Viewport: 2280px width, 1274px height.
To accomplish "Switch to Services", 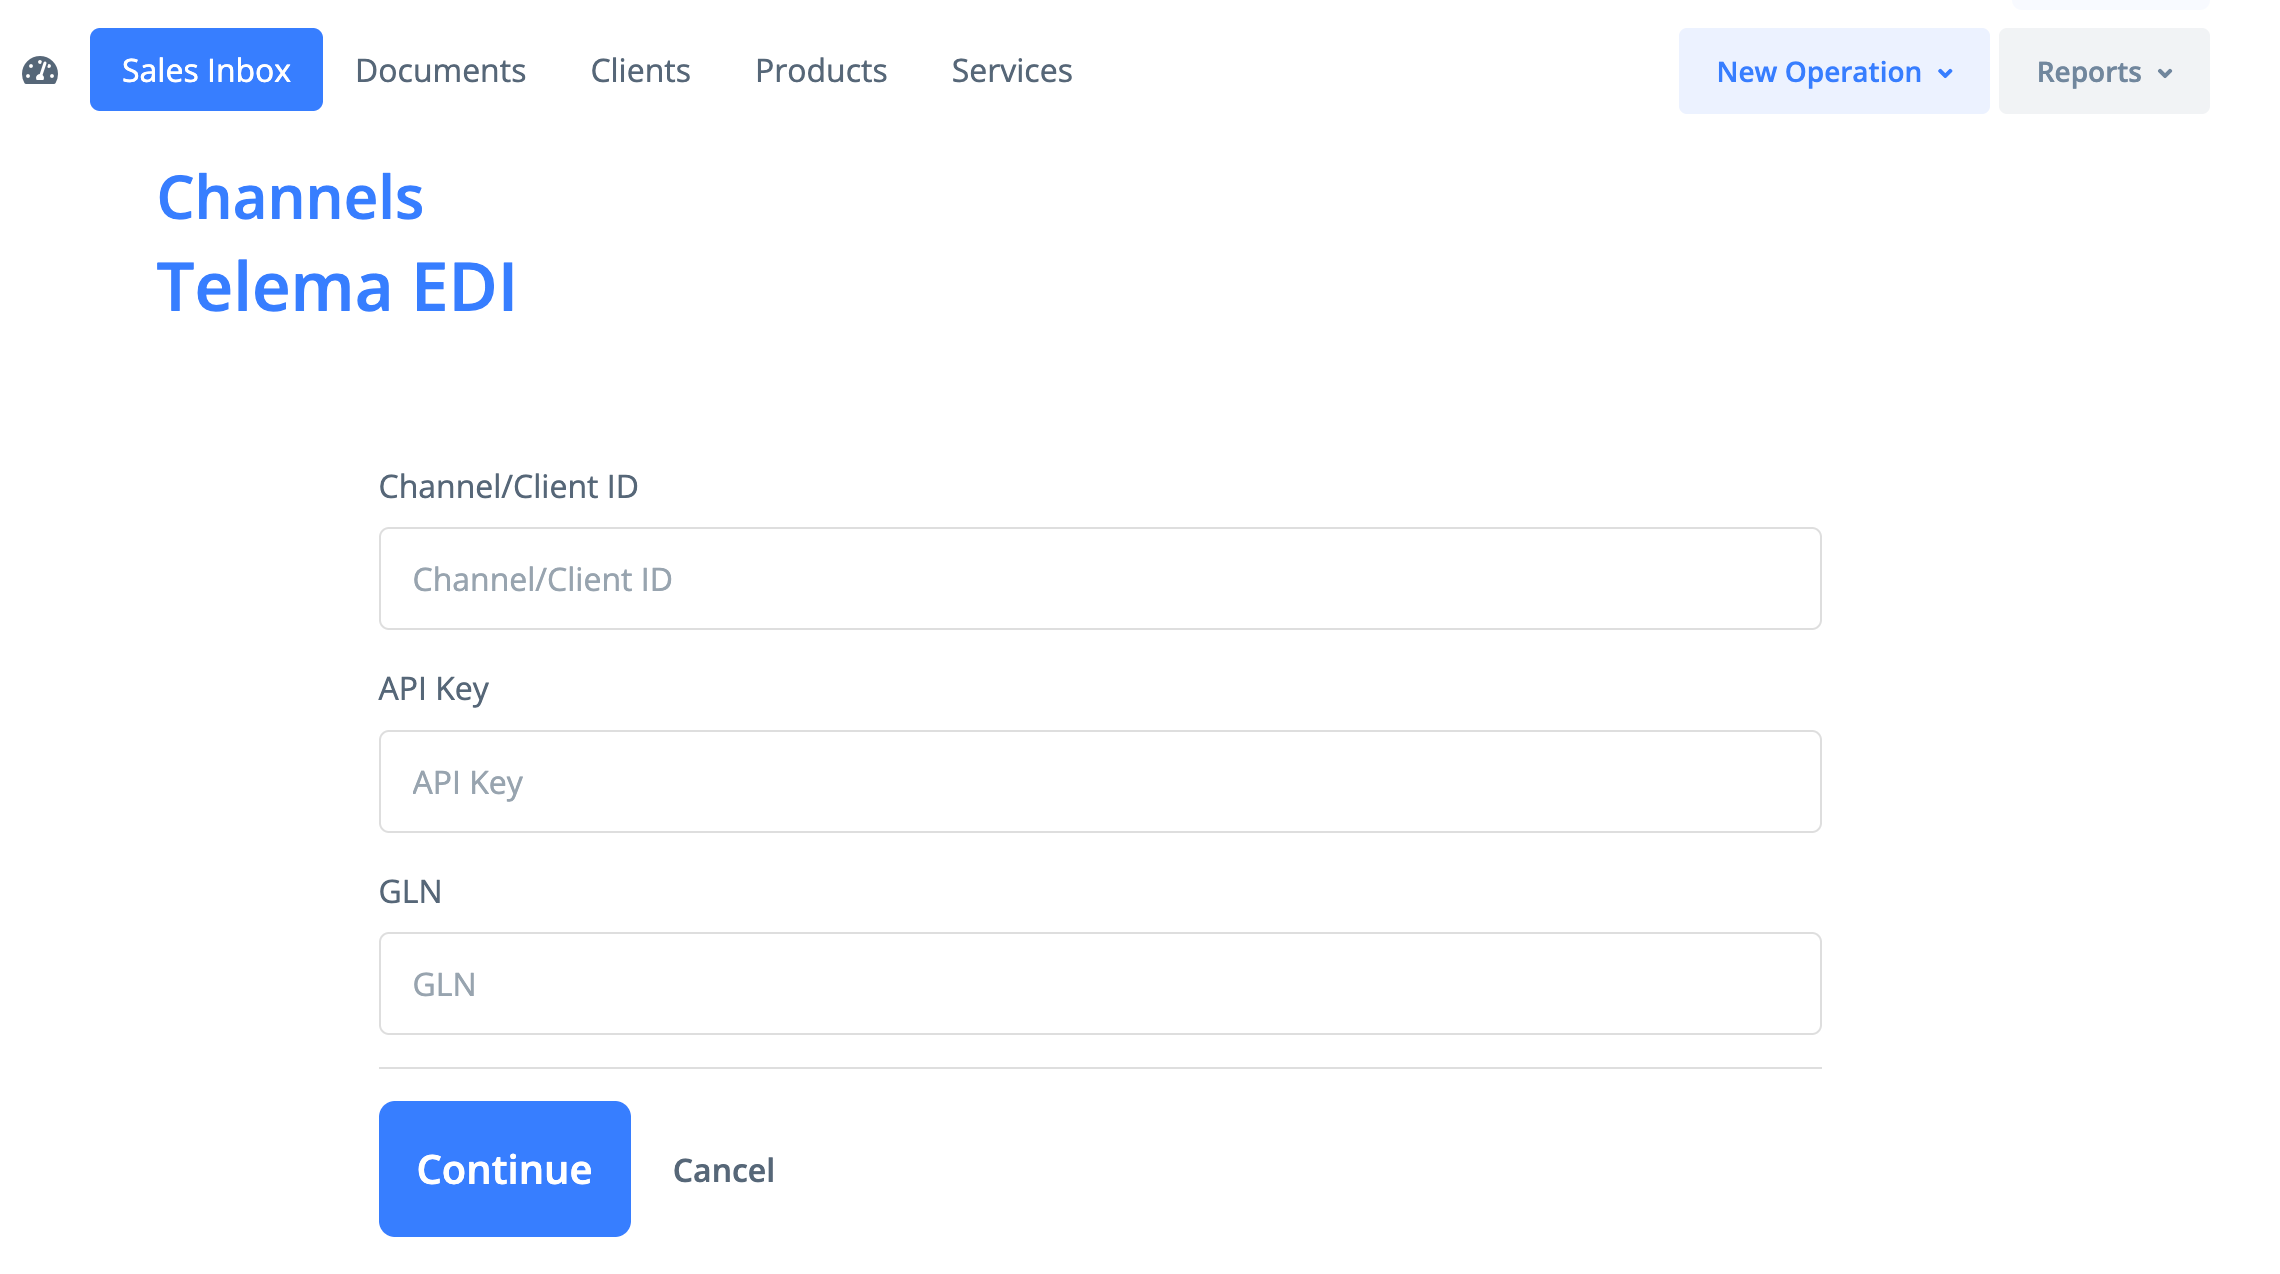I will coord(1012,70).
